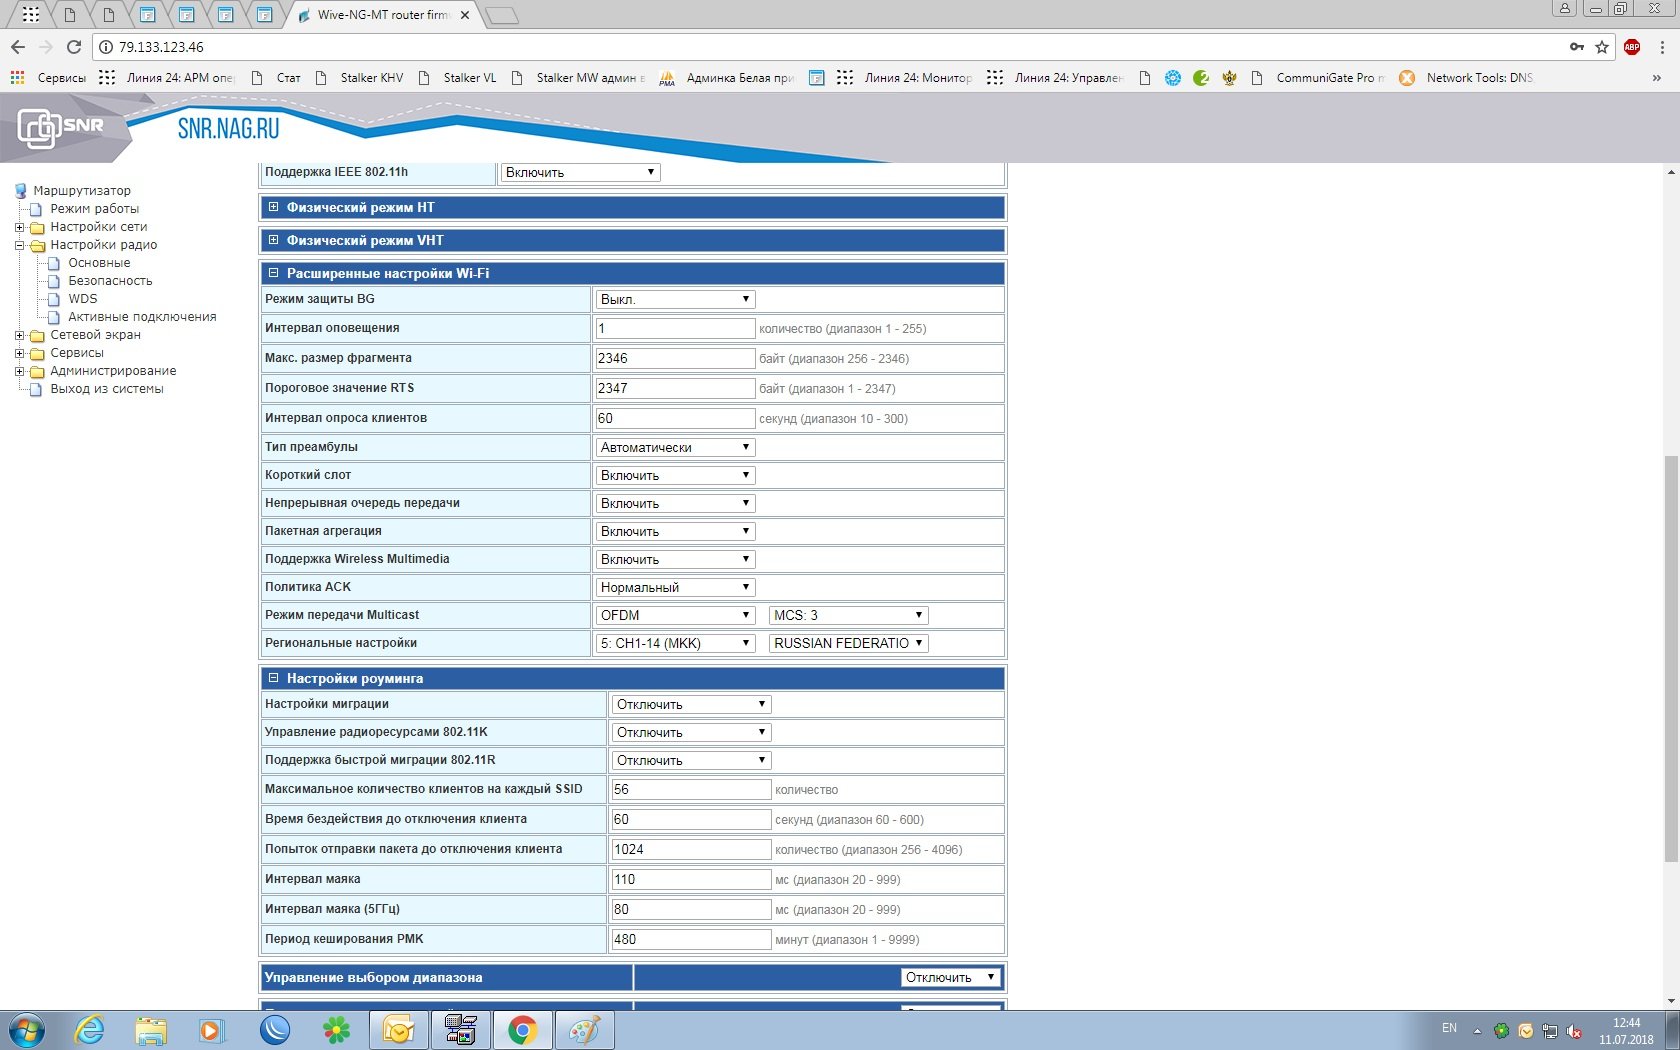Open the RUSSIAN FEDERATION country dropdown
Screen dimensions: 1680x1050
tap(848, 643)
